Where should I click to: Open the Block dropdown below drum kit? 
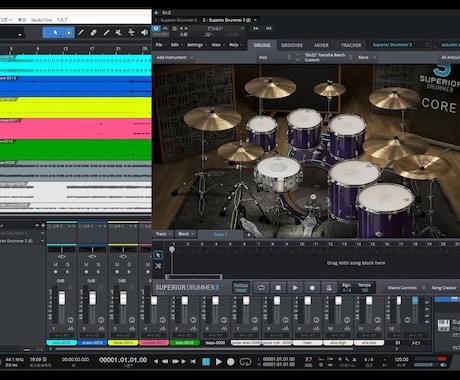coord(186,234)
